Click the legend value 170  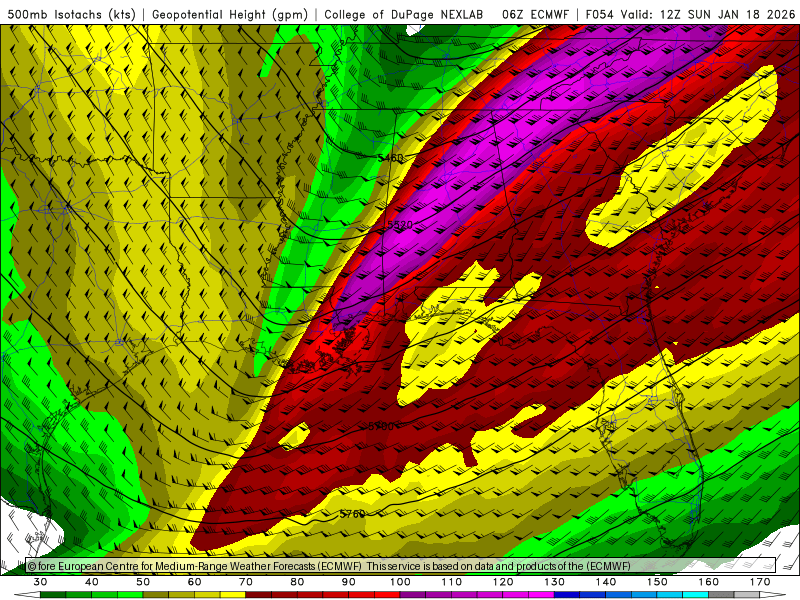point(760,582)
